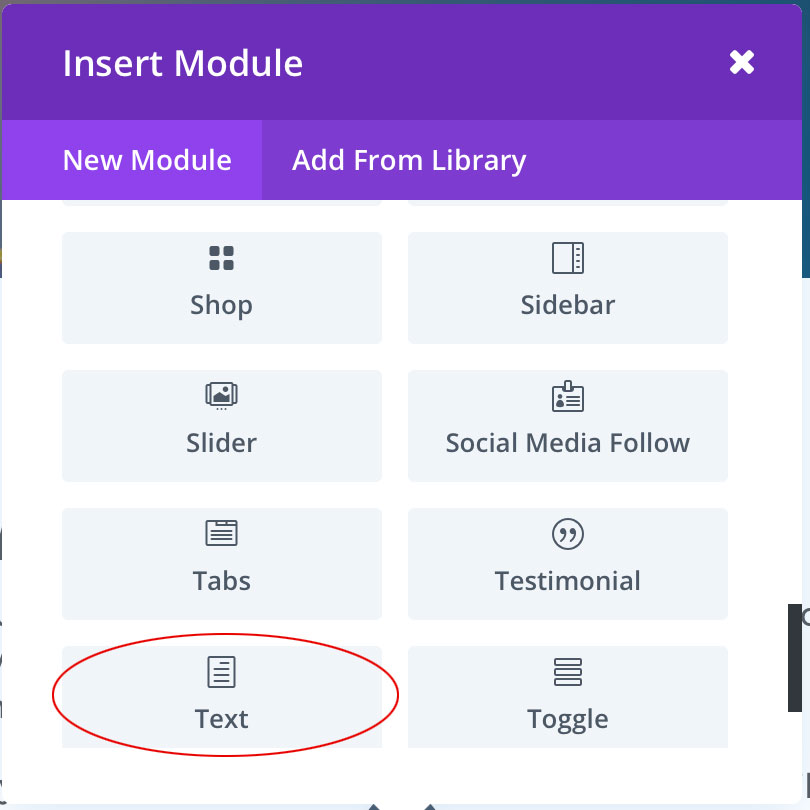The width and height of the screenshot is (810, 810).
Task: Select the Sidebar module icon
Action: tap(567, 258)
